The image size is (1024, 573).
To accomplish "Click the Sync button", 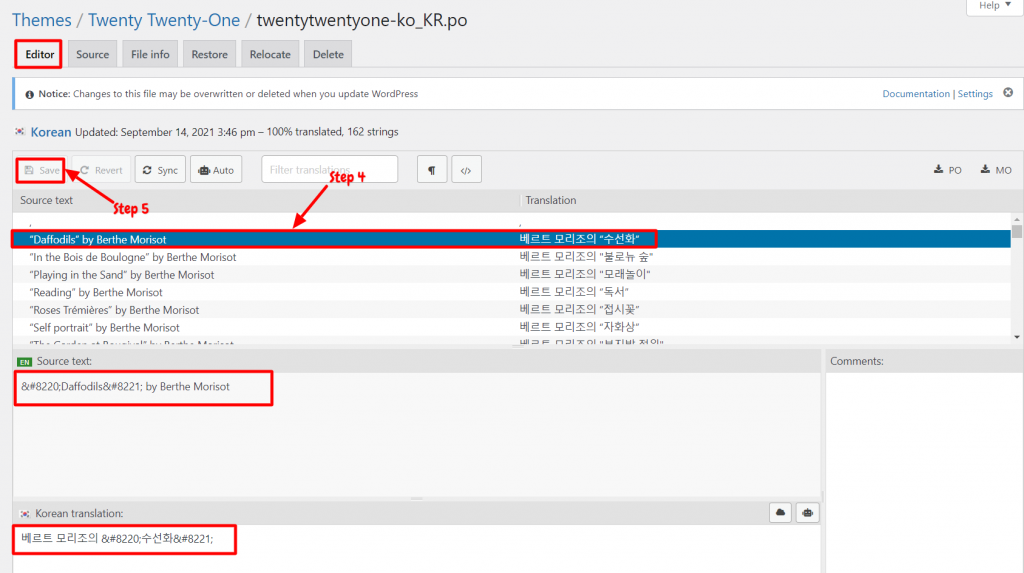I will tap(160, 170).
